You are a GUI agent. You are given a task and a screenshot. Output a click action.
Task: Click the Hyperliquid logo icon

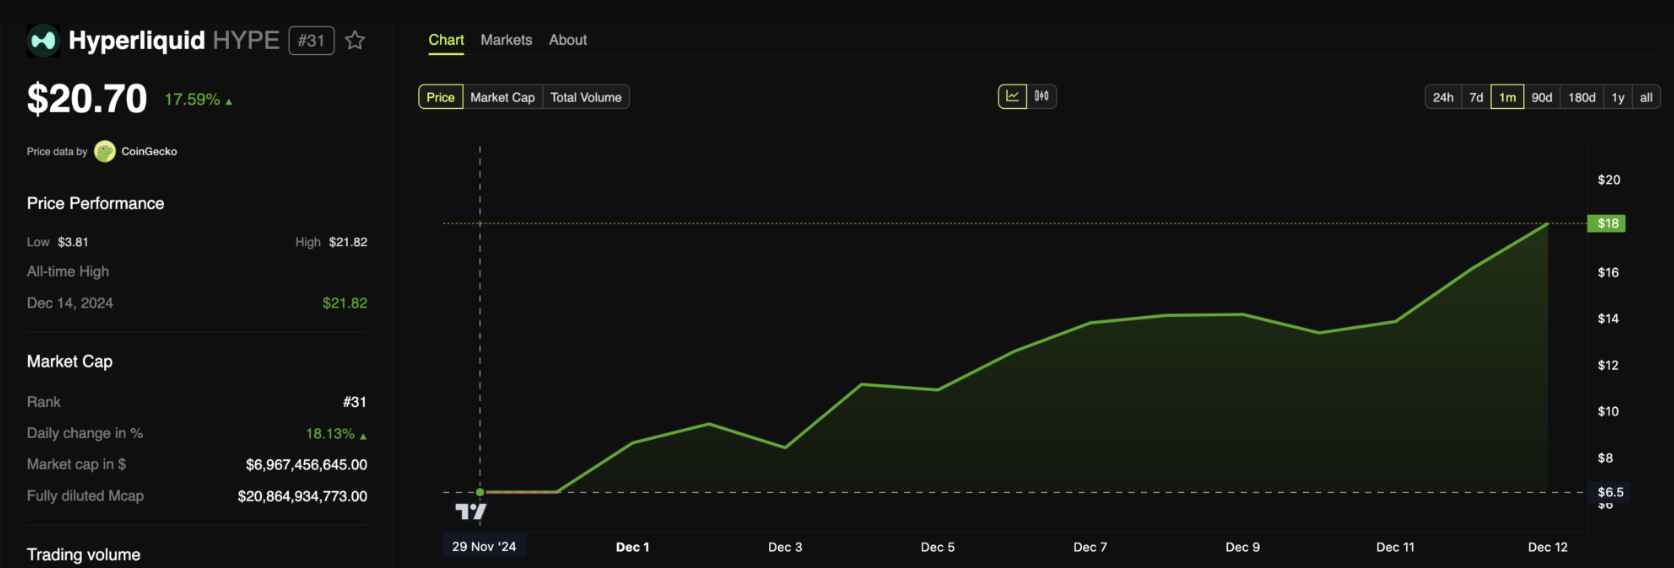[x=43, y=40]
